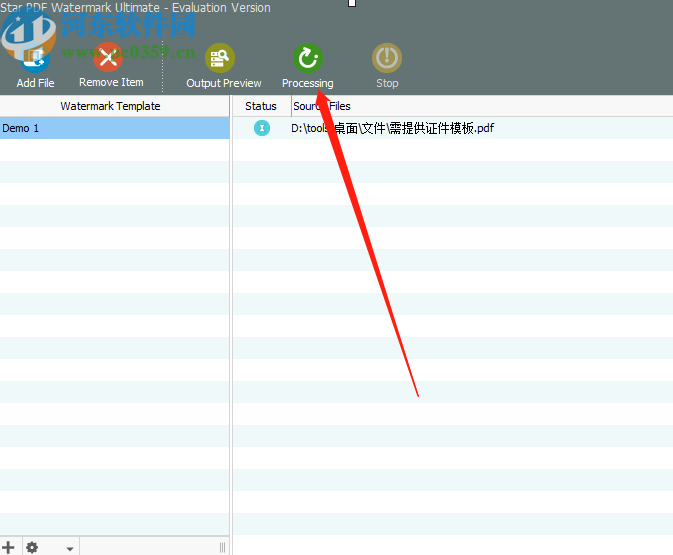Open template settings gear icon
This screenshot has width=673, height=555.
coord(32,547)
